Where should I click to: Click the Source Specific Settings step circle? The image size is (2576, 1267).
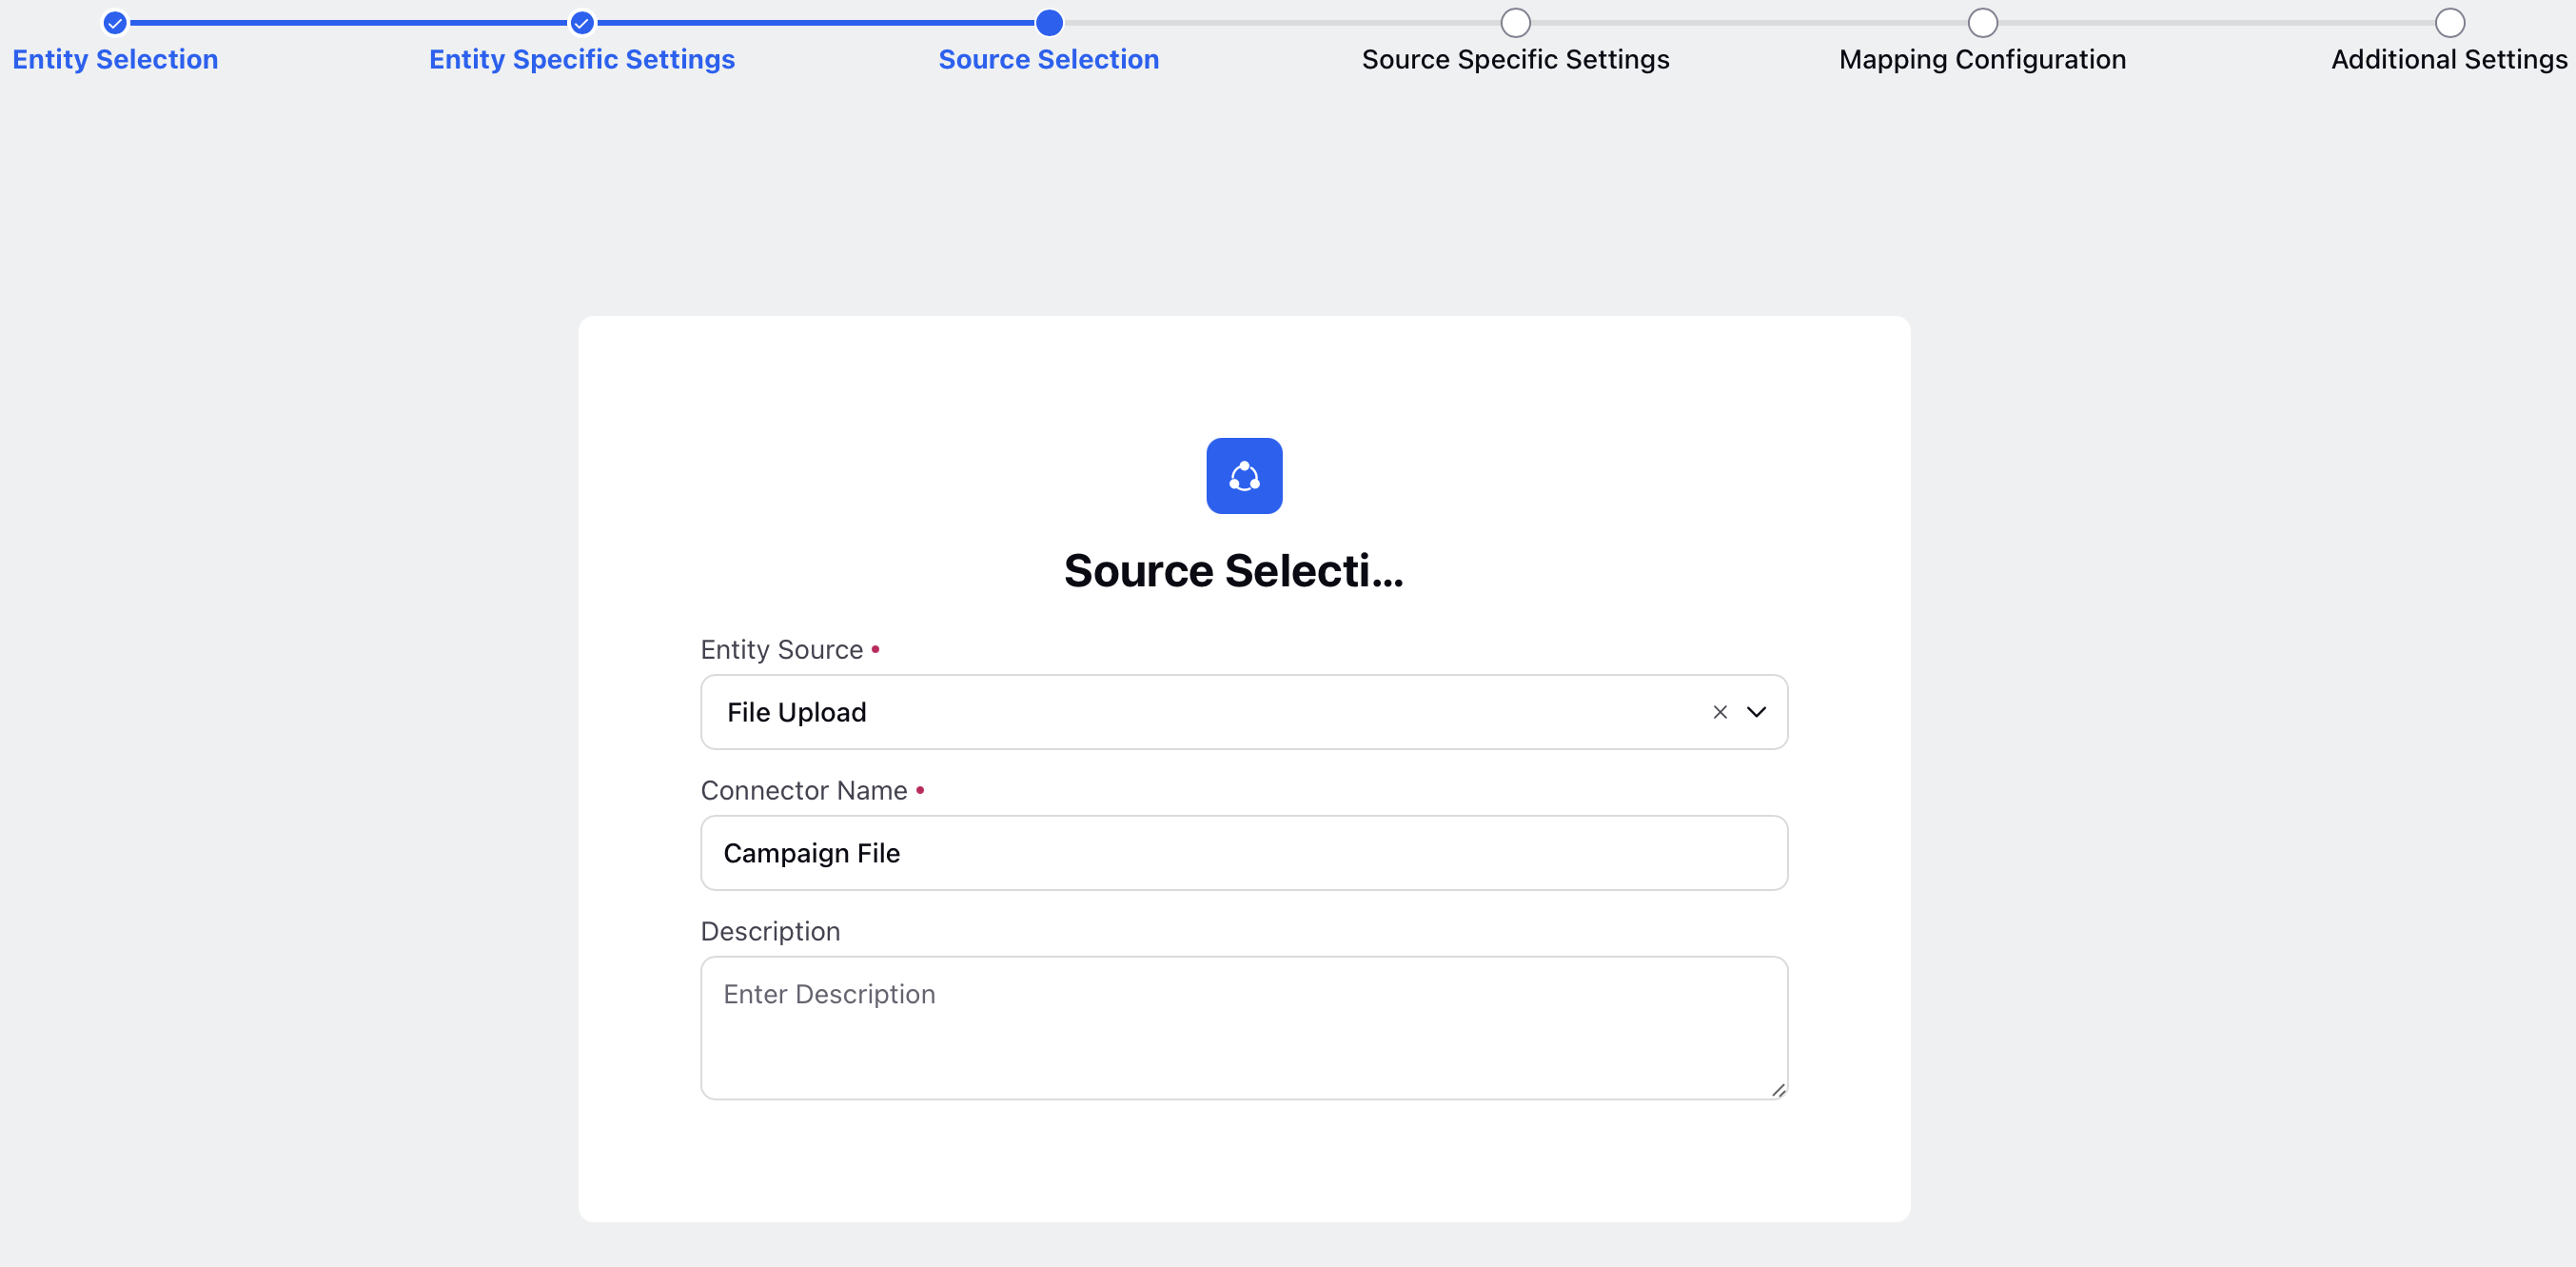(x=1516, y=22)
